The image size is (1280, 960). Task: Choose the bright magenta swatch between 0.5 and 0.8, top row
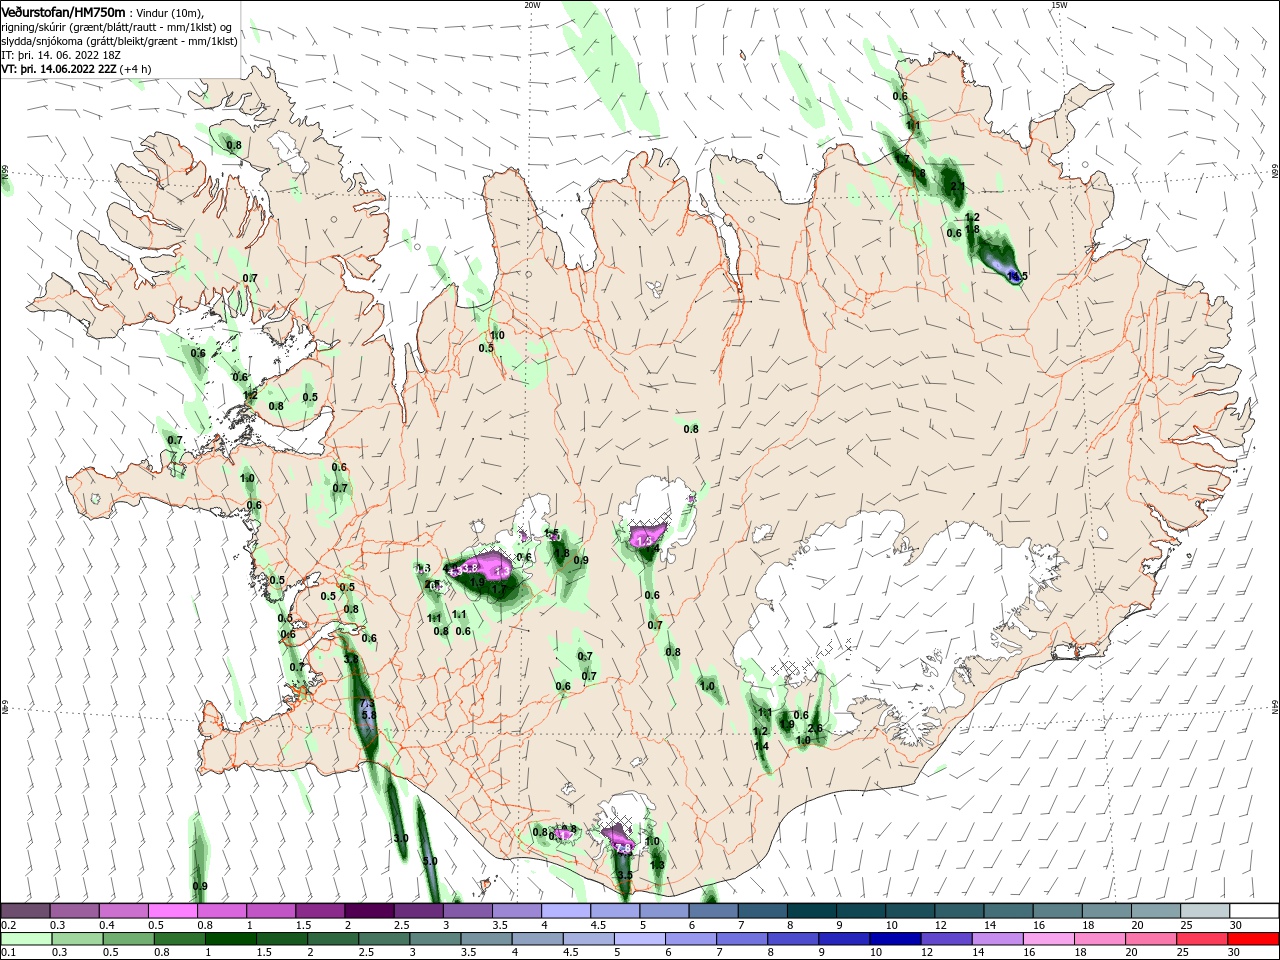173,911
